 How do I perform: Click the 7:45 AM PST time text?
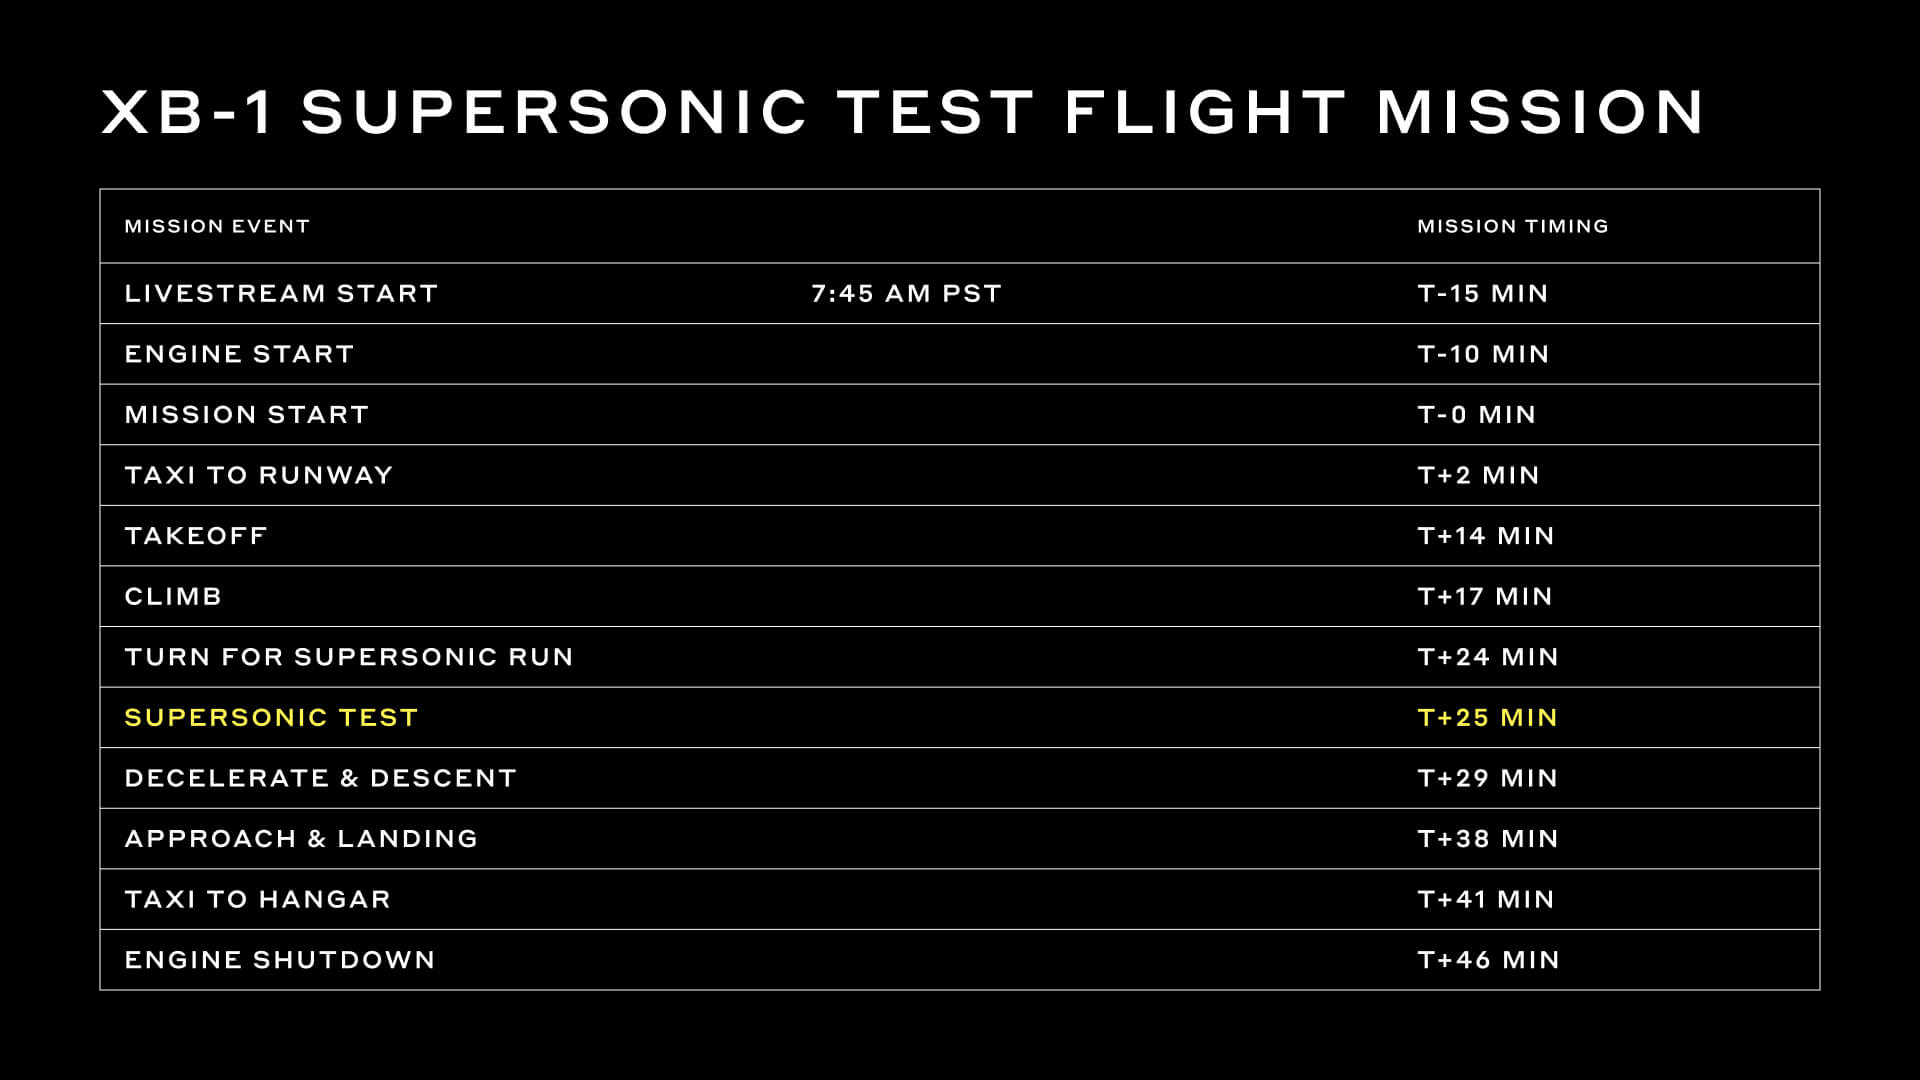click(x=906, y=293)
